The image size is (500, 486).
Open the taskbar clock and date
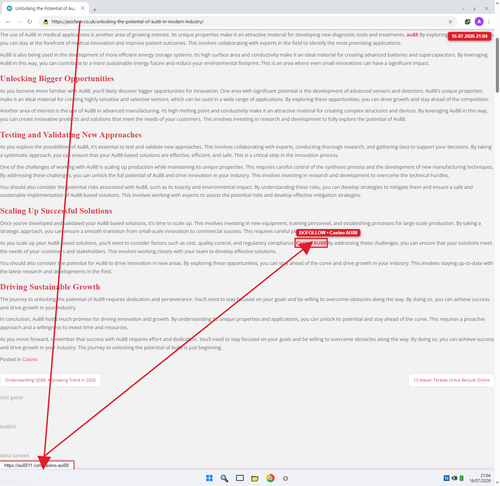point(480,478)
